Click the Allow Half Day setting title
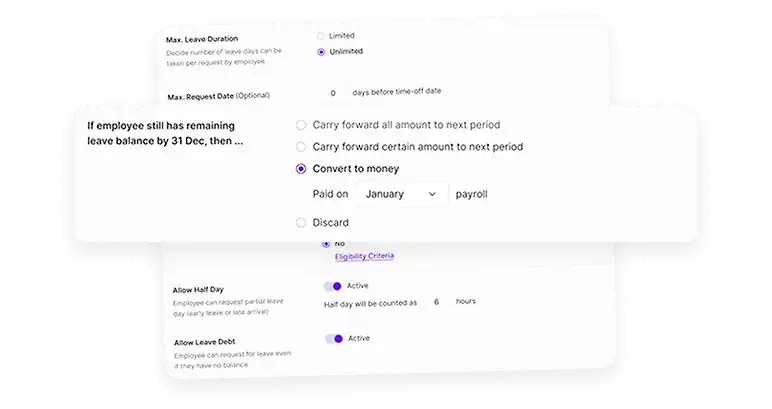 [x=198, y=290]
